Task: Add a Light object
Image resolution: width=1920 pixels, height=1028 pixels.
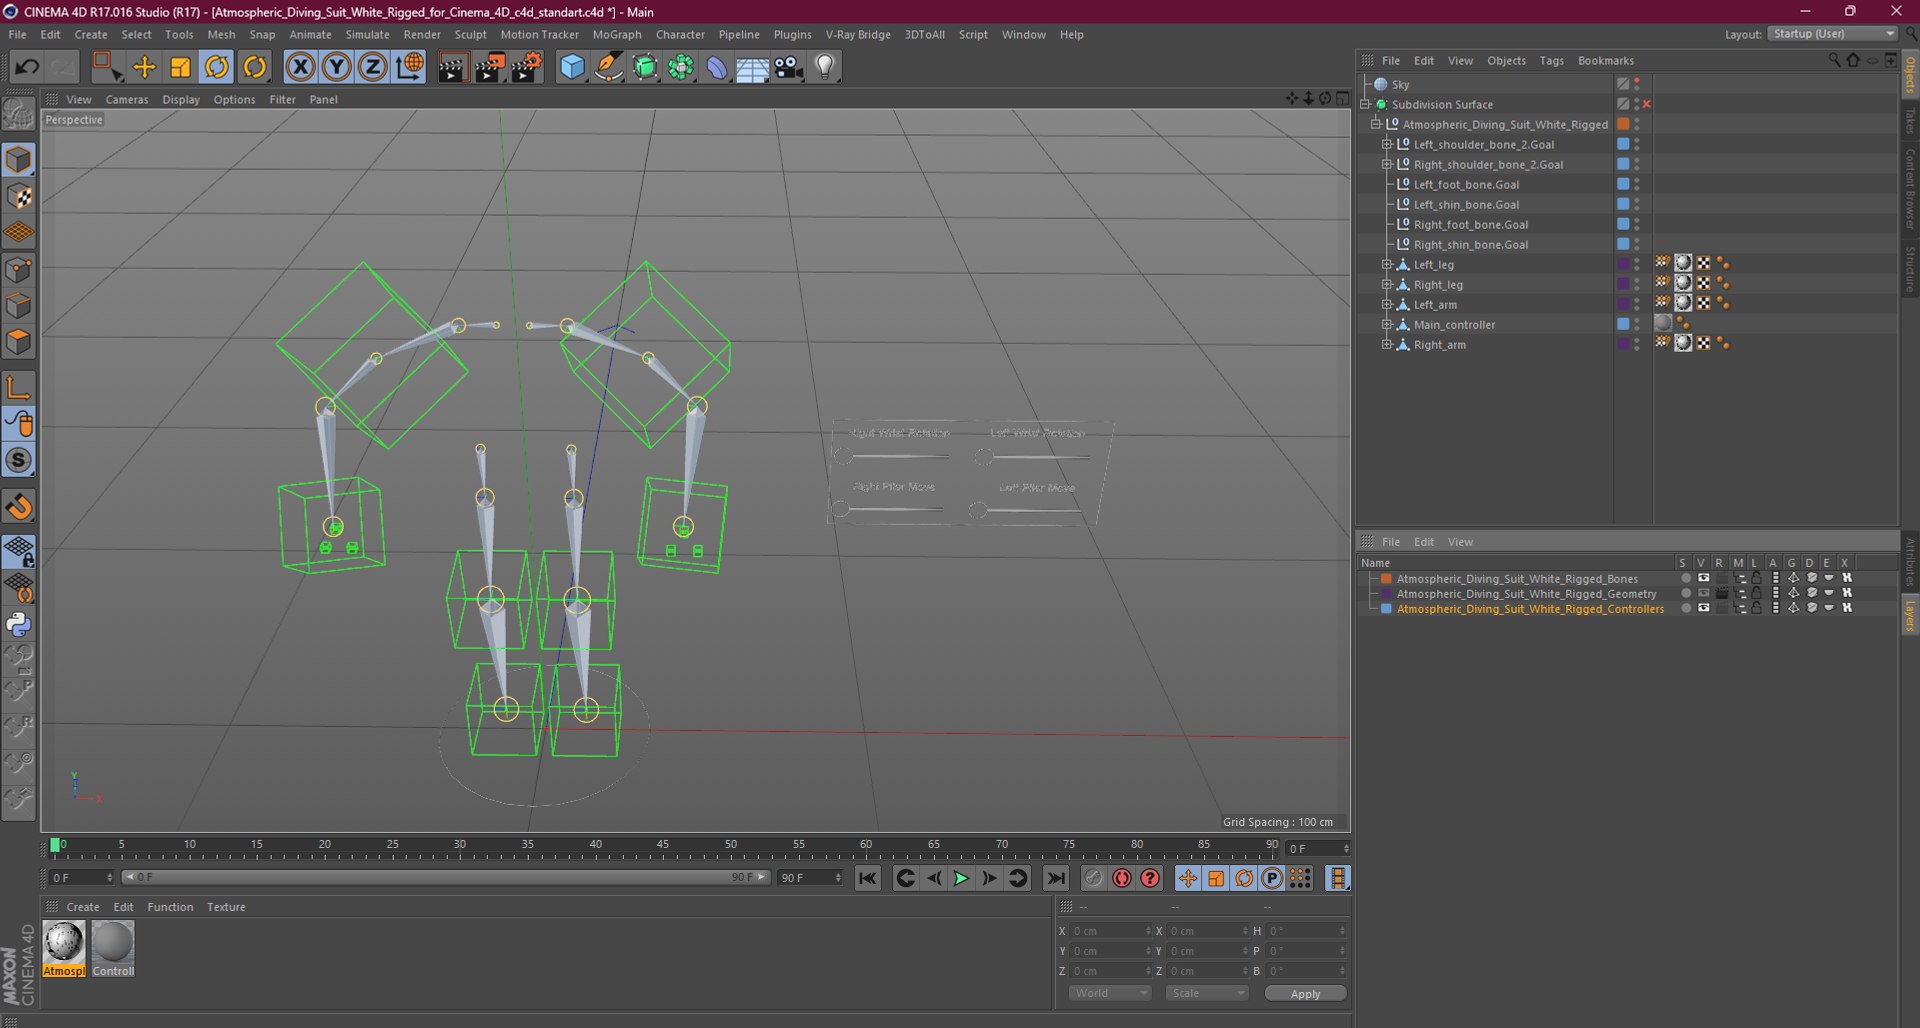Action: click(824, 67)
